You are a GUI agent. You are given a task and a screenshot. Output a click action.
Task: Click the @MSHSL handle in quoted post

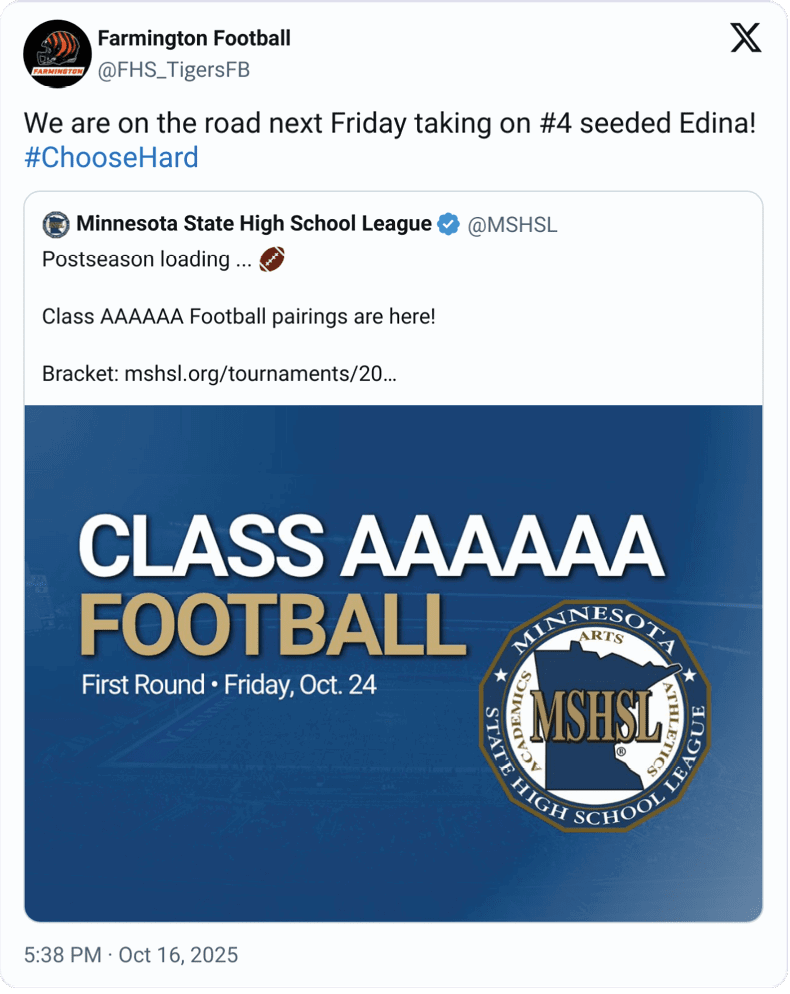pos(513,225)
